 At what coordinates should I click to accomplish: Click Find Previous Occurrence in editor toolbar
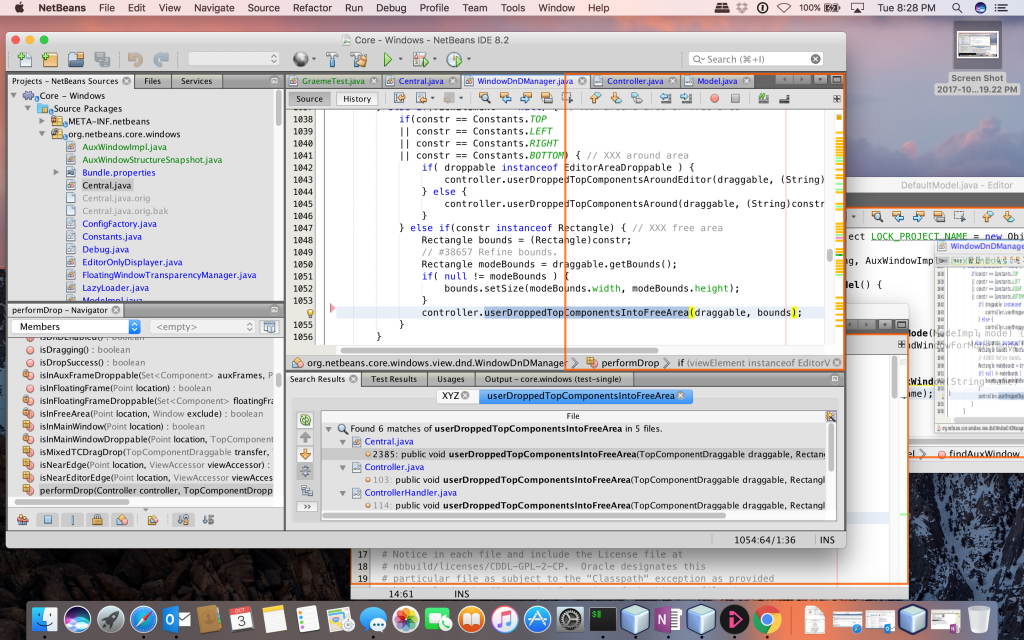coord(505,99)
